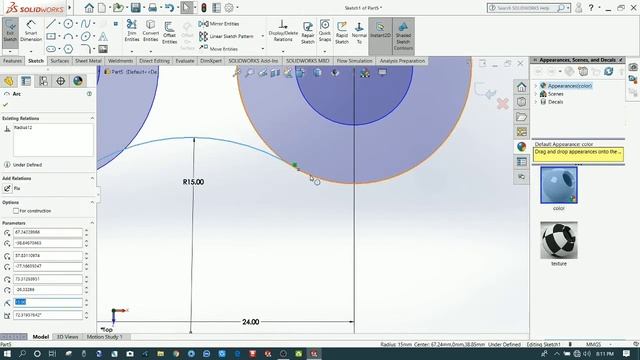Toggle Shaded Sketch Contours
Screen dimensions: 640x360
[x=403, y=36]
